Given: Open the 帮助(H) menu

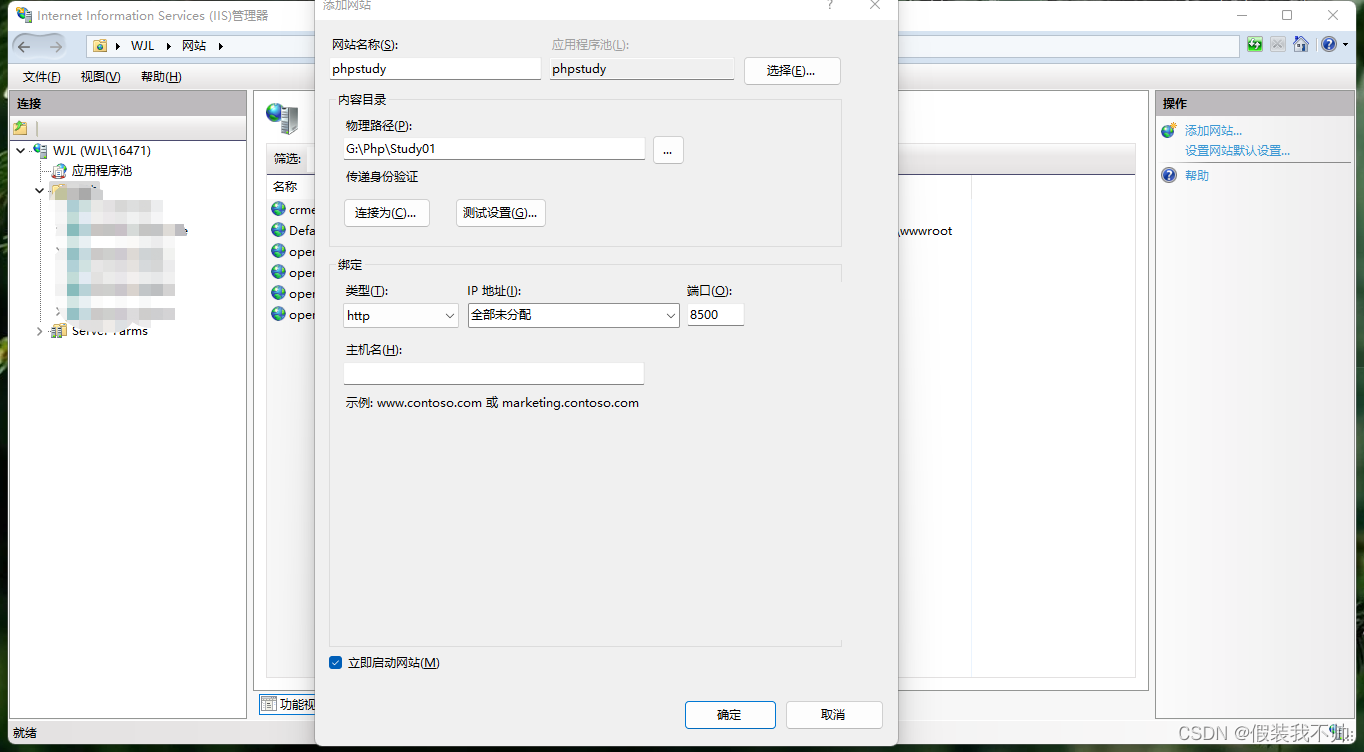Looking at the screenshot, I should tap(161, 77).
